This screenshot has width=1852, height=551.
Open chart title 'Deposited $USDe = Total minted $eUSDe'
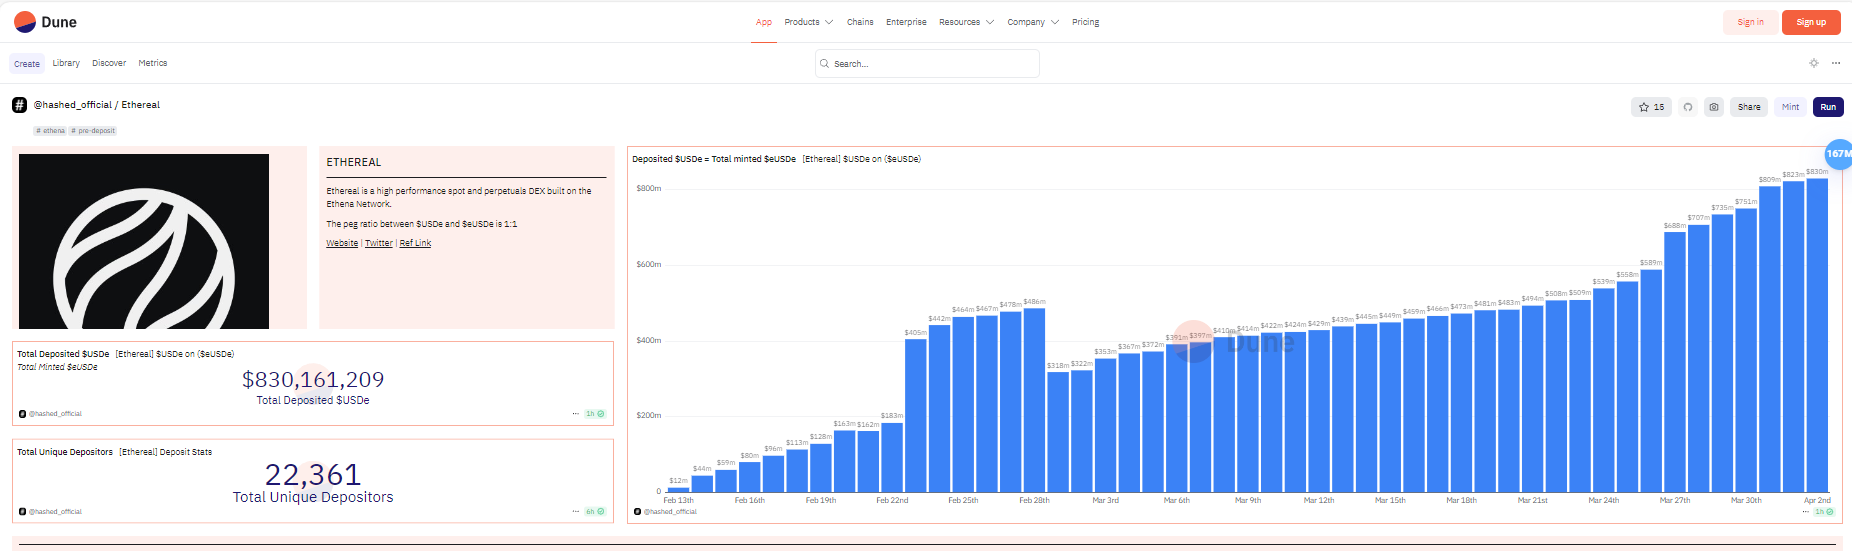point(714,159)
